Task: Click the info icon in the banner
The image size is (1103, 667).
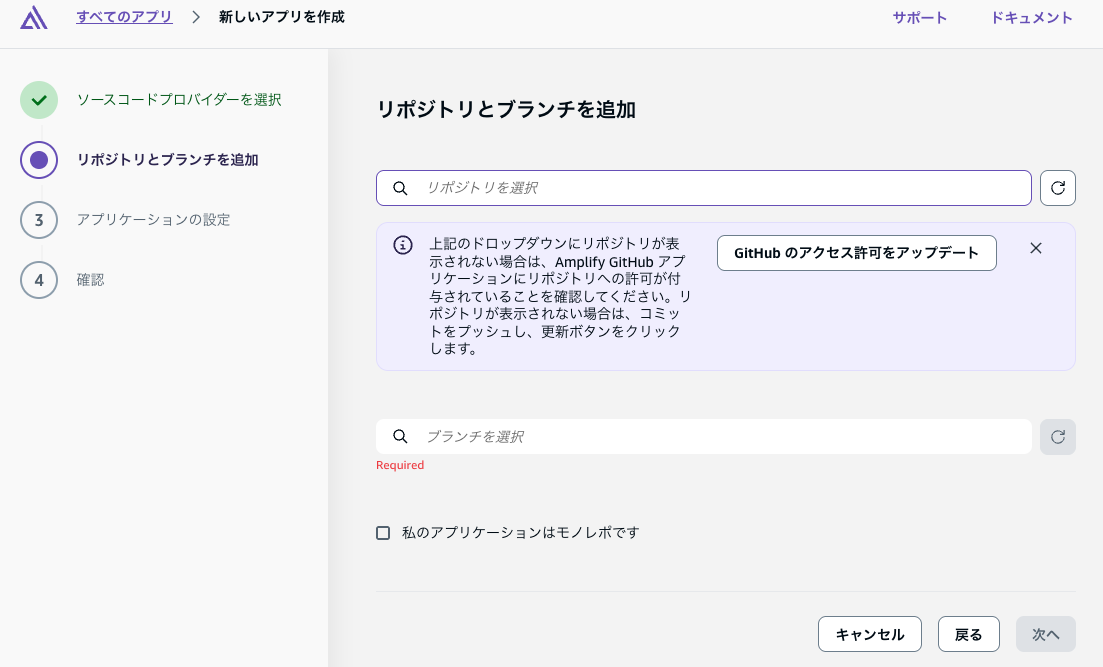Action: pyautogui.click(x=403, y=245)
